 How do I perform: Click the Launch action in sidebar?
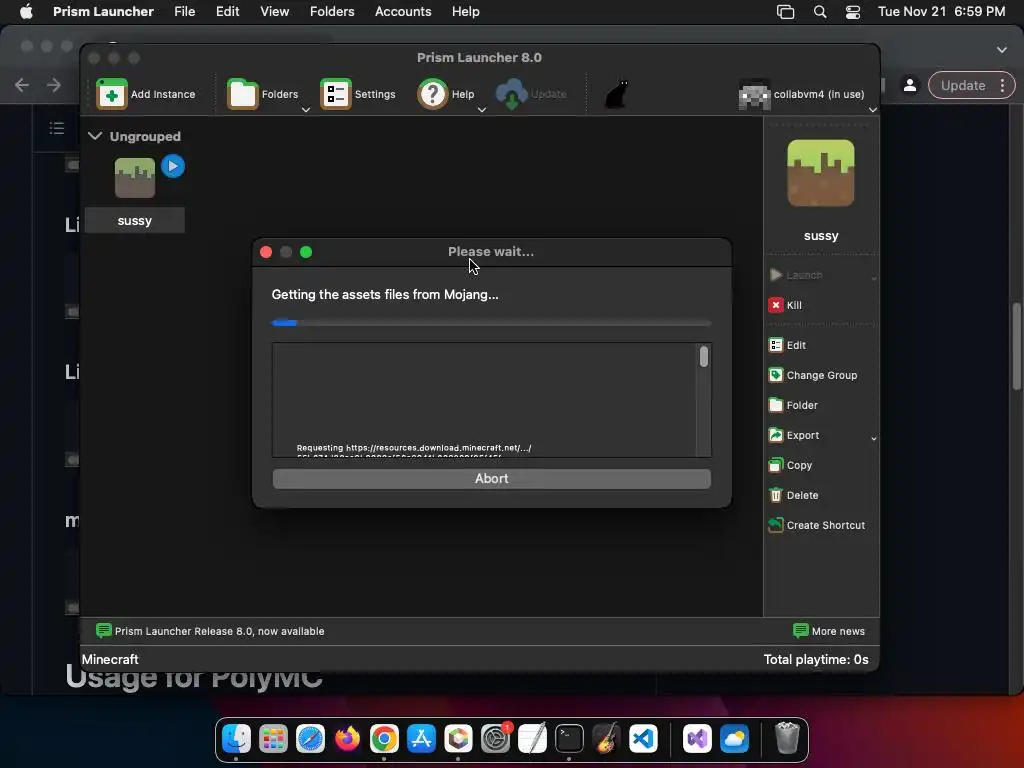[795, 275]
